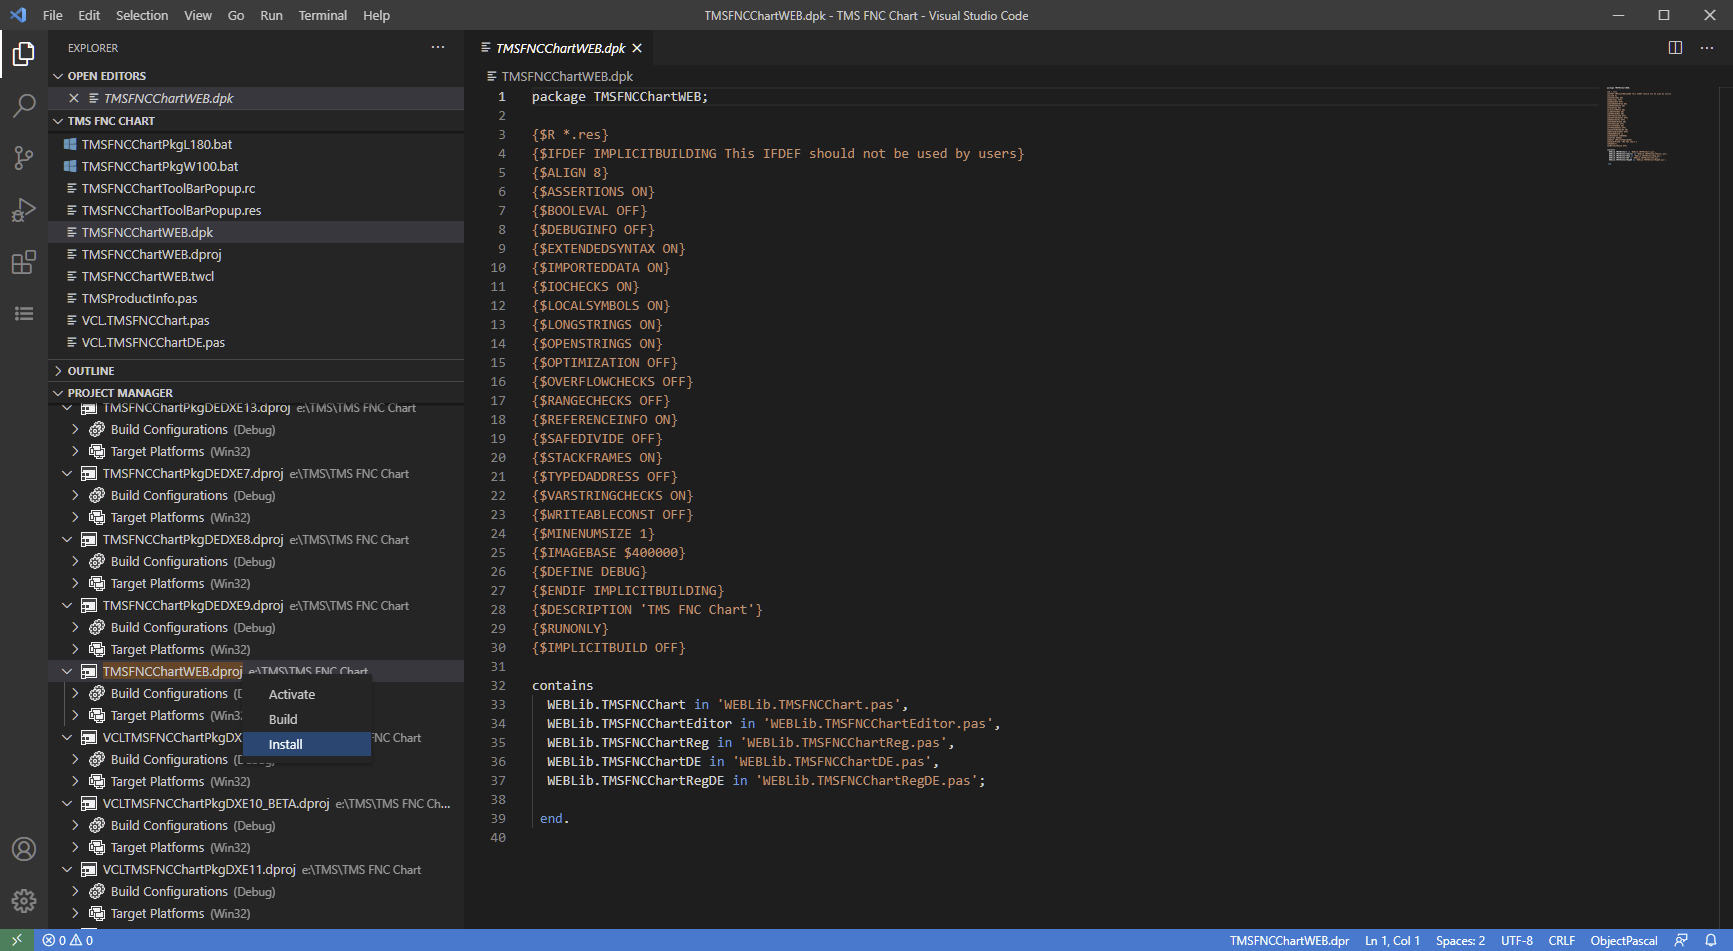This screenshot has height=951, width=1733.
Task: Open the Help menu
Action: (x=376, y=15)
